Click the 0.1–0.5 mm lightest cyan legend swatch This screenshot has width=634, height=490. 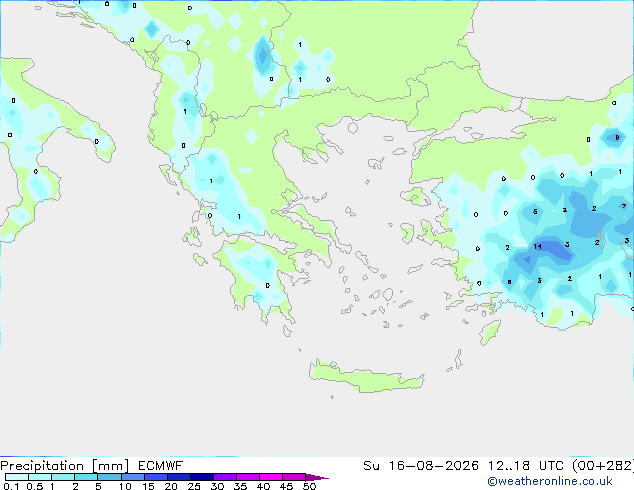pos(17,477)
